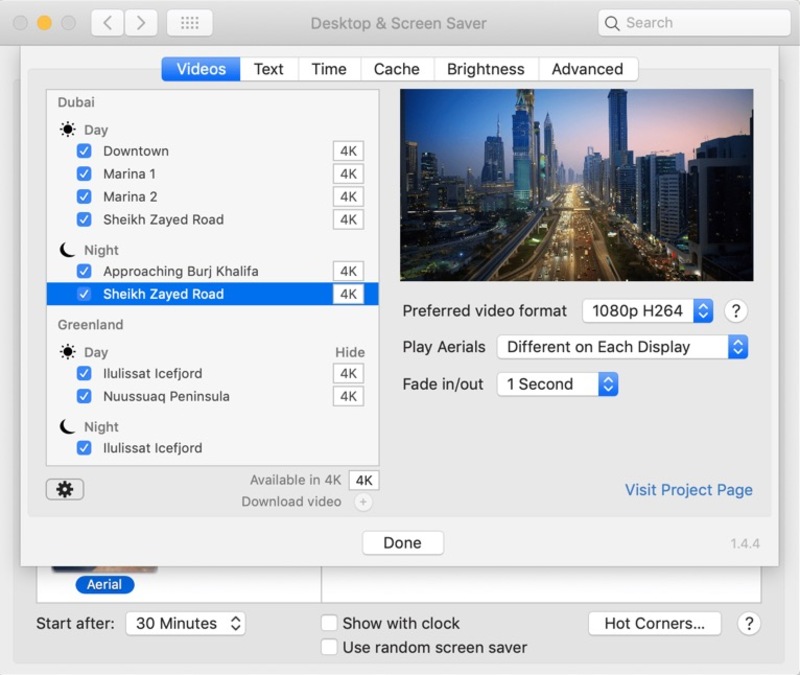Click the Dubai video preview image
The width and height of the screenshot is (800, 675).
click(577, 185)
